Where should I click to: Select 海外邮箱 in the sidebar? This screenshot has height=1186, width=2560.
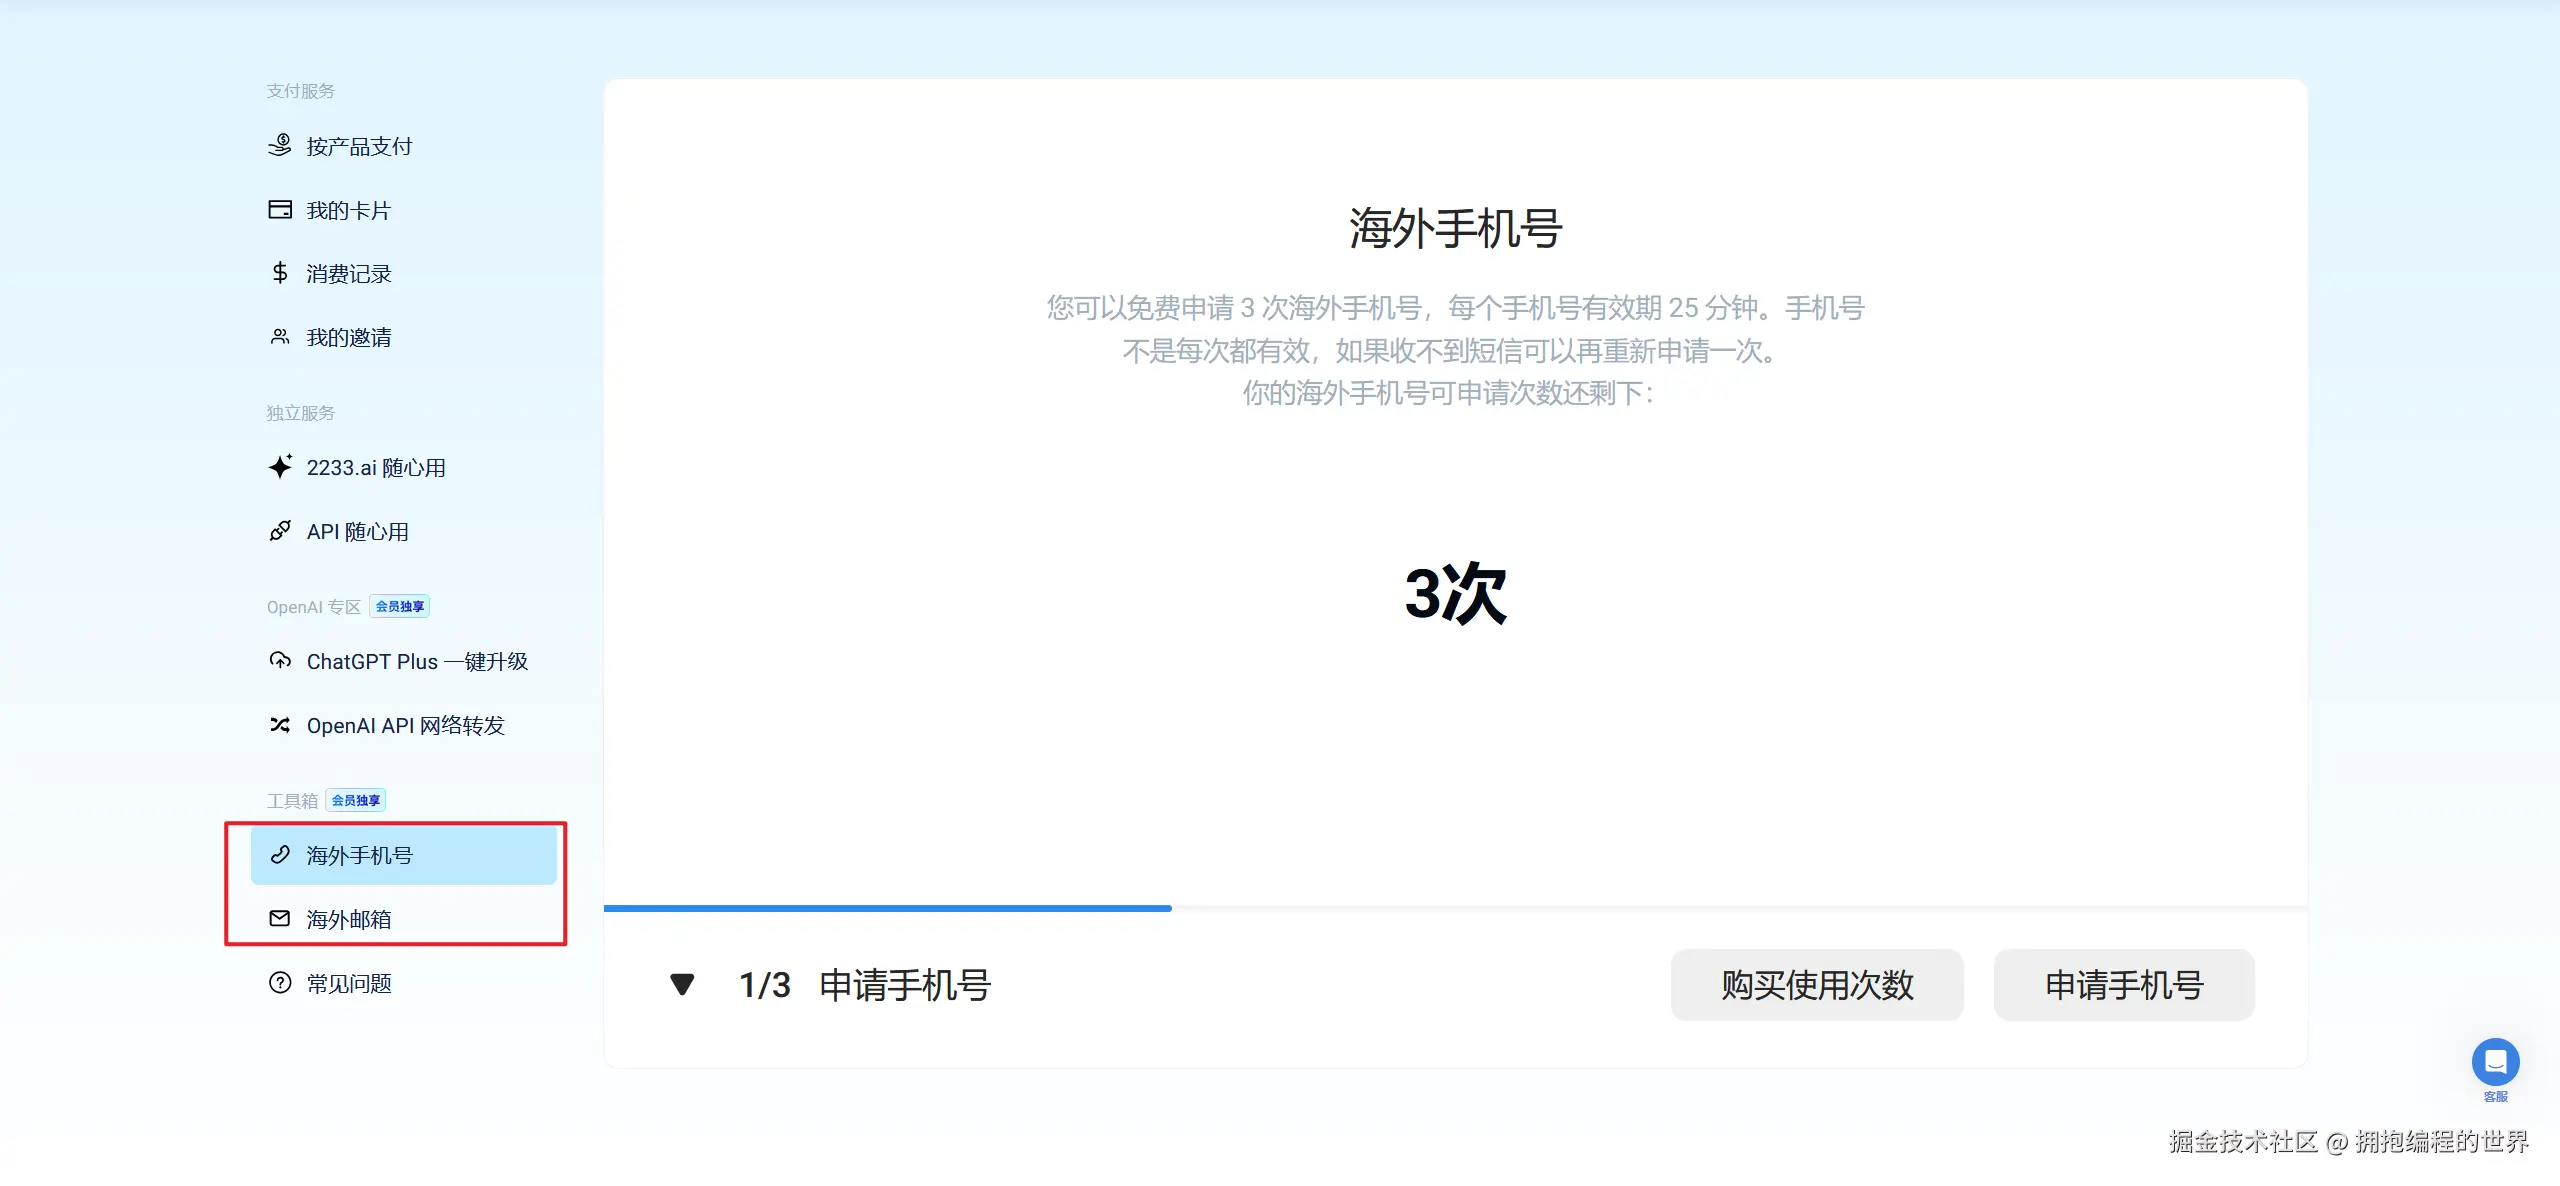coord(404,919)
